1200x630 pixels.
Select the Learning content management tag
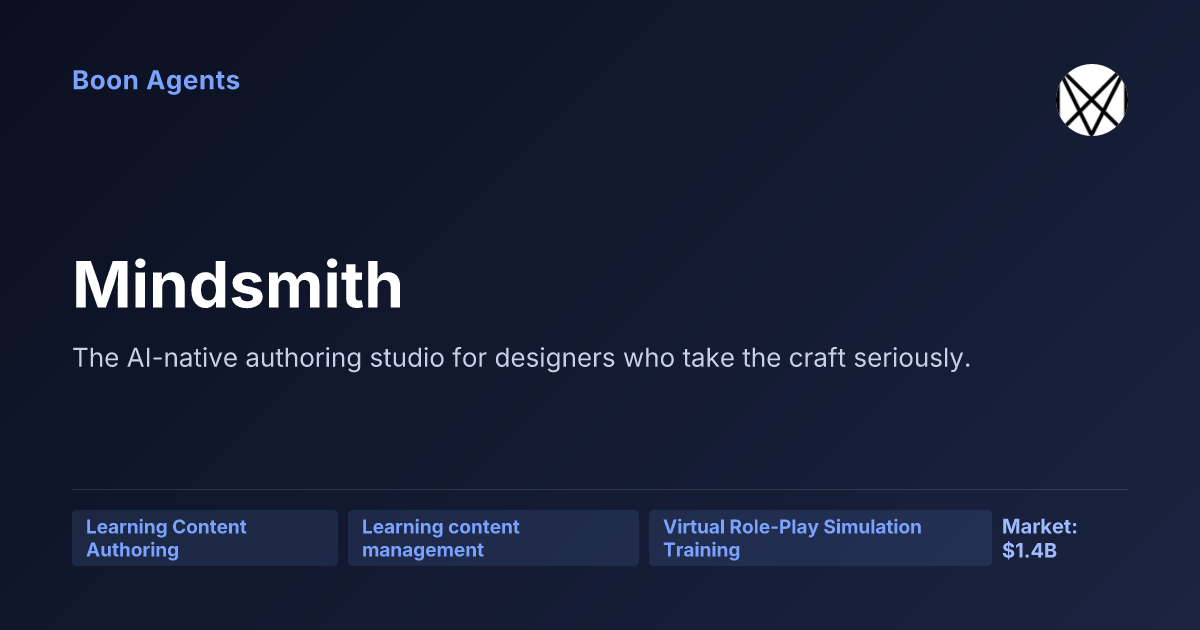(493, 538)
